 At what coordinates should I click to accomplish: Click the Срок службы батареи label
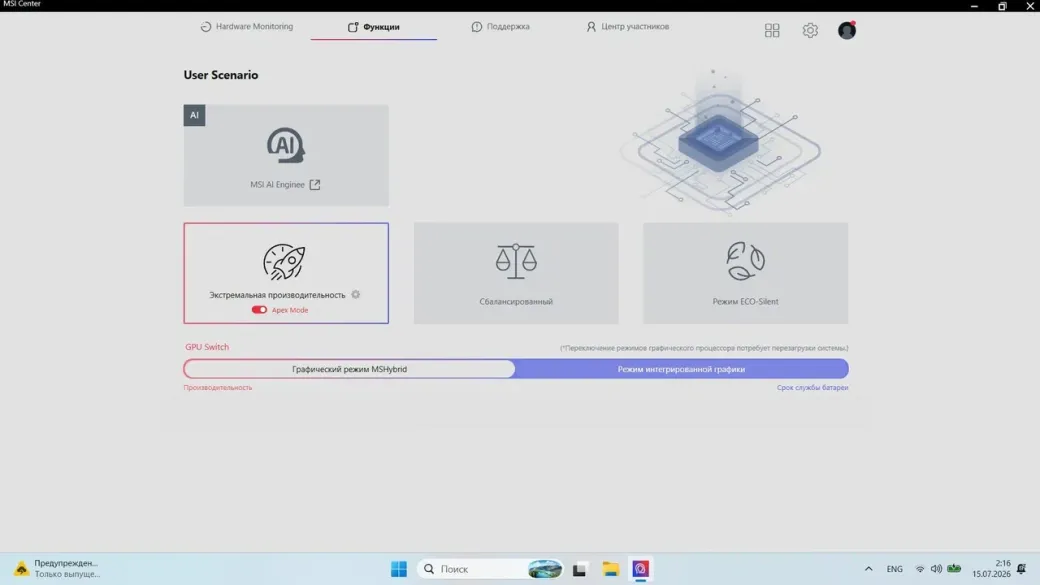(812, 387)
